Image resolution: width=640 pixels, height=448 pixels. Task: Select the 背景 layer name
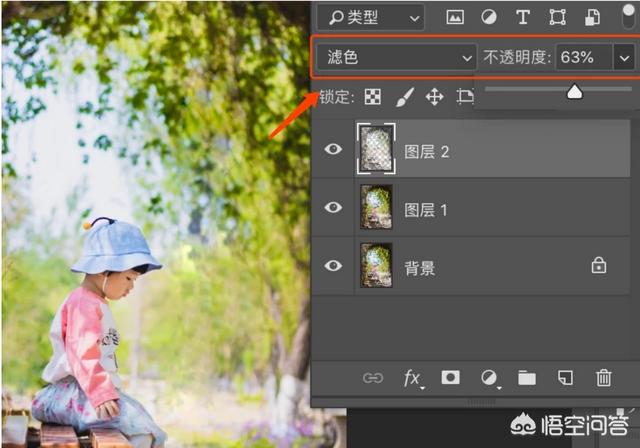[420, 268]
